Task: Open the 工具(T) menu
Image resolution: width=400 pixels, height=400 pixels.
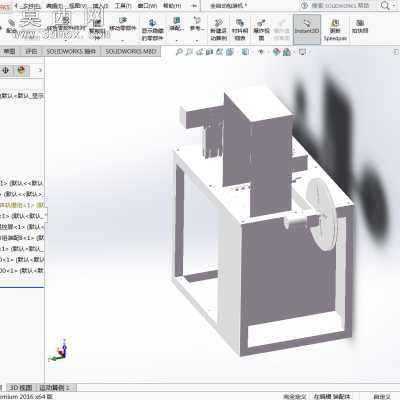Action: click(123, 5)
